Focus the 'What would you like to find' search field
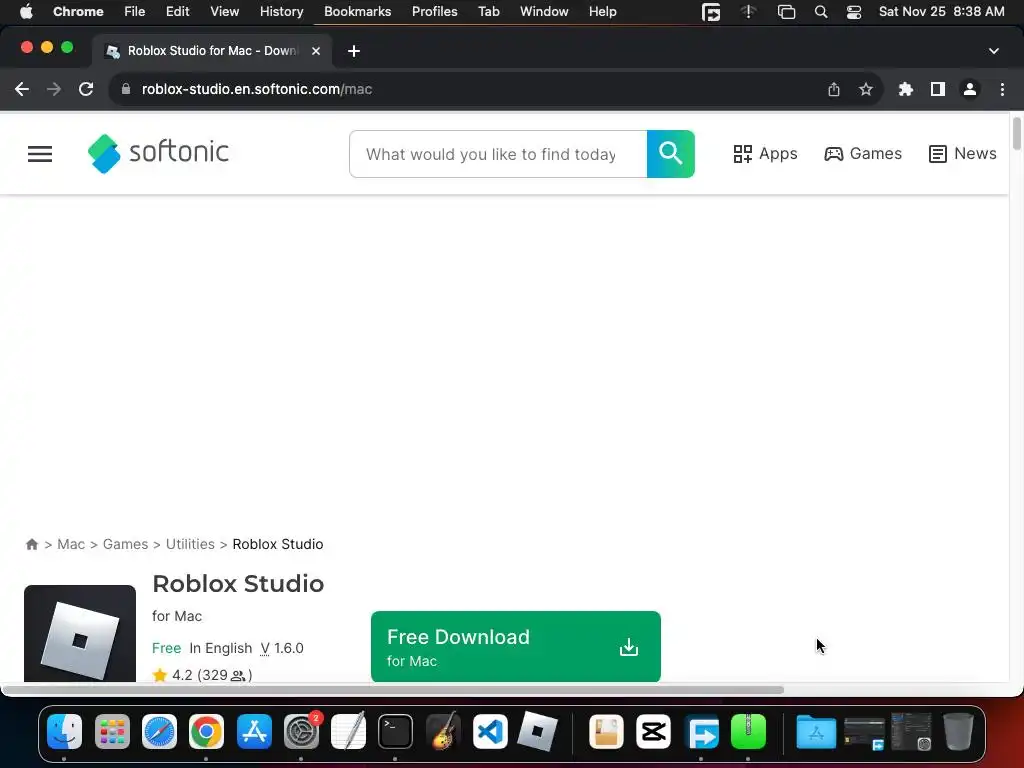The height and width of the screenshot is (768, 1024). 498,154
